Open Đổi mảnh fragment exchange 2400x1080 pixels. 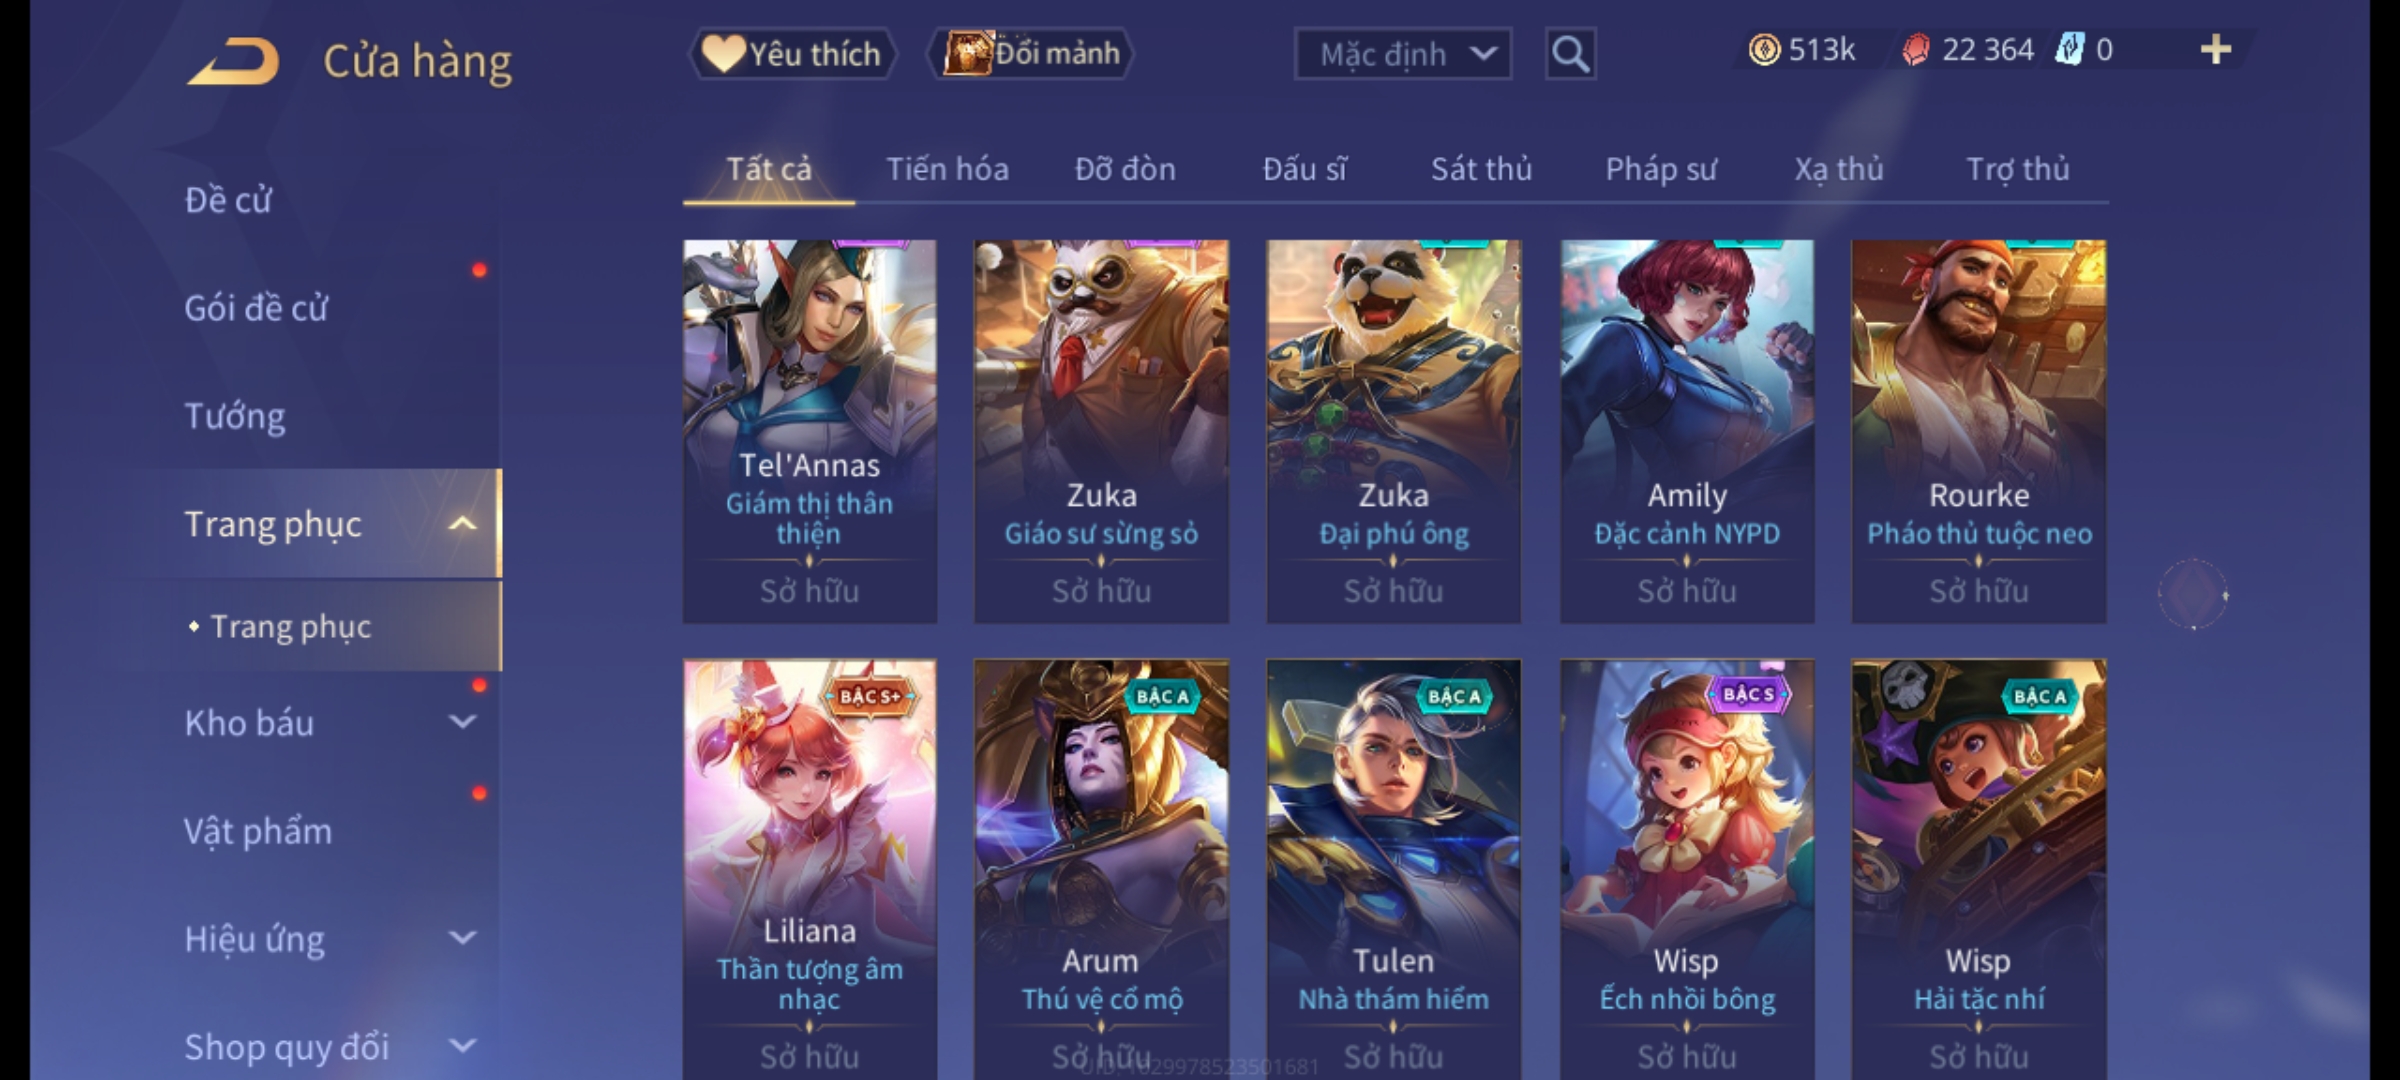[x=1031, y=54]
